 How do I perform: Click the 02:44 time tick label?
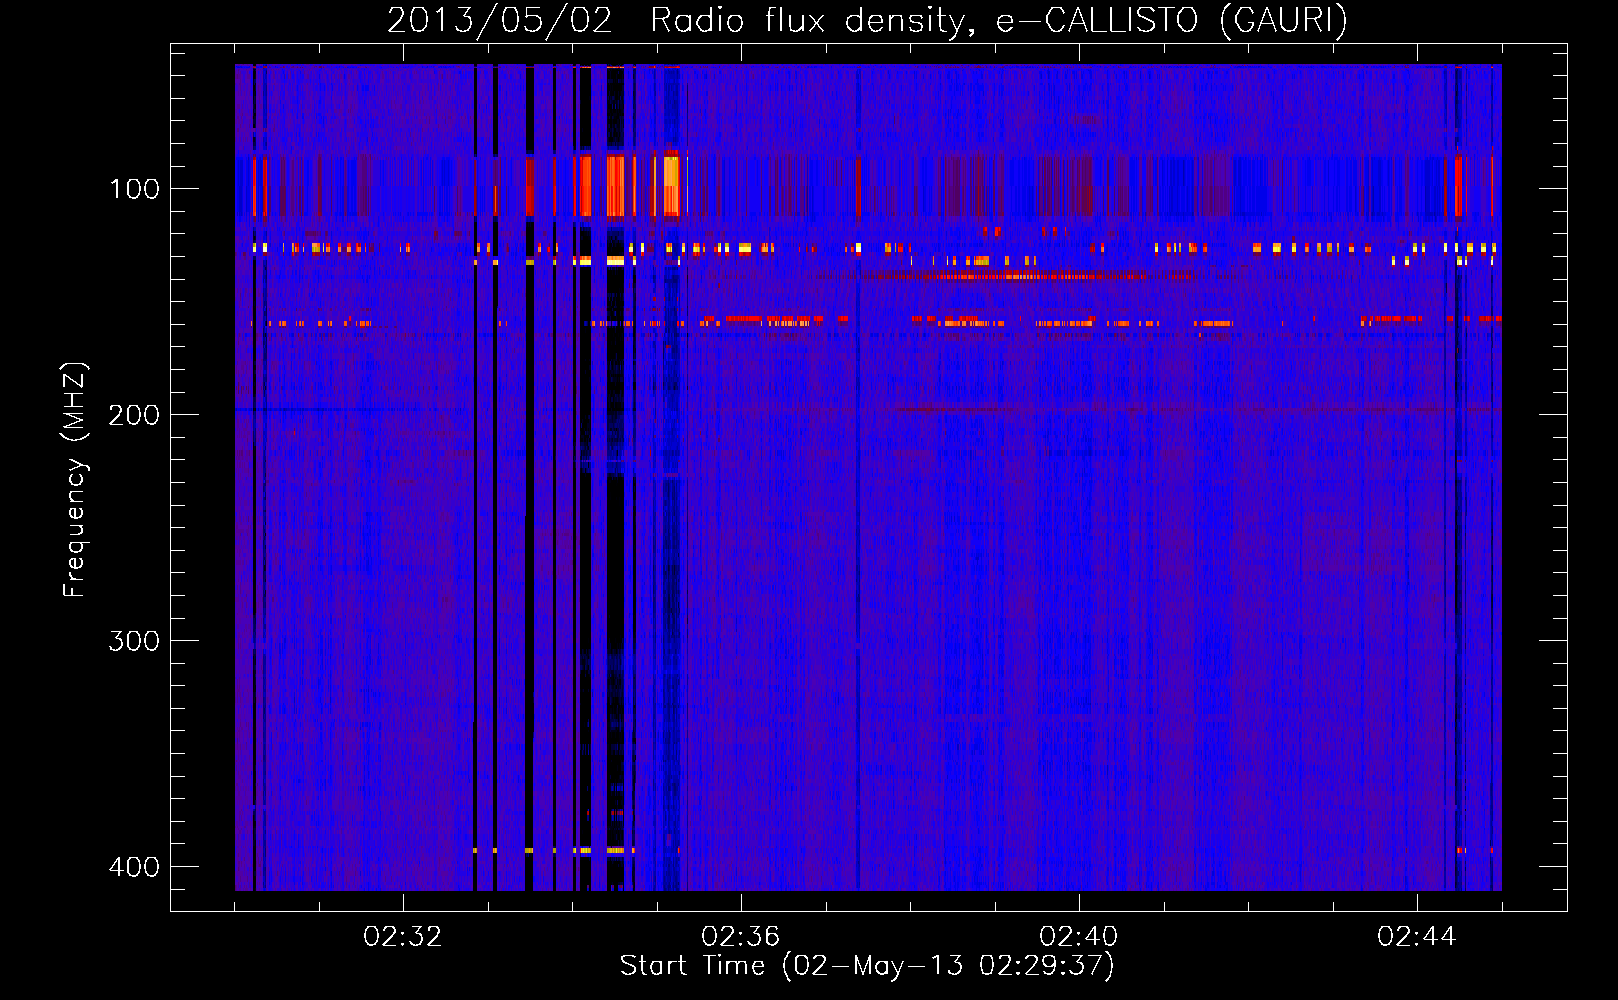pyautogui.click(x=1417, y=937)
